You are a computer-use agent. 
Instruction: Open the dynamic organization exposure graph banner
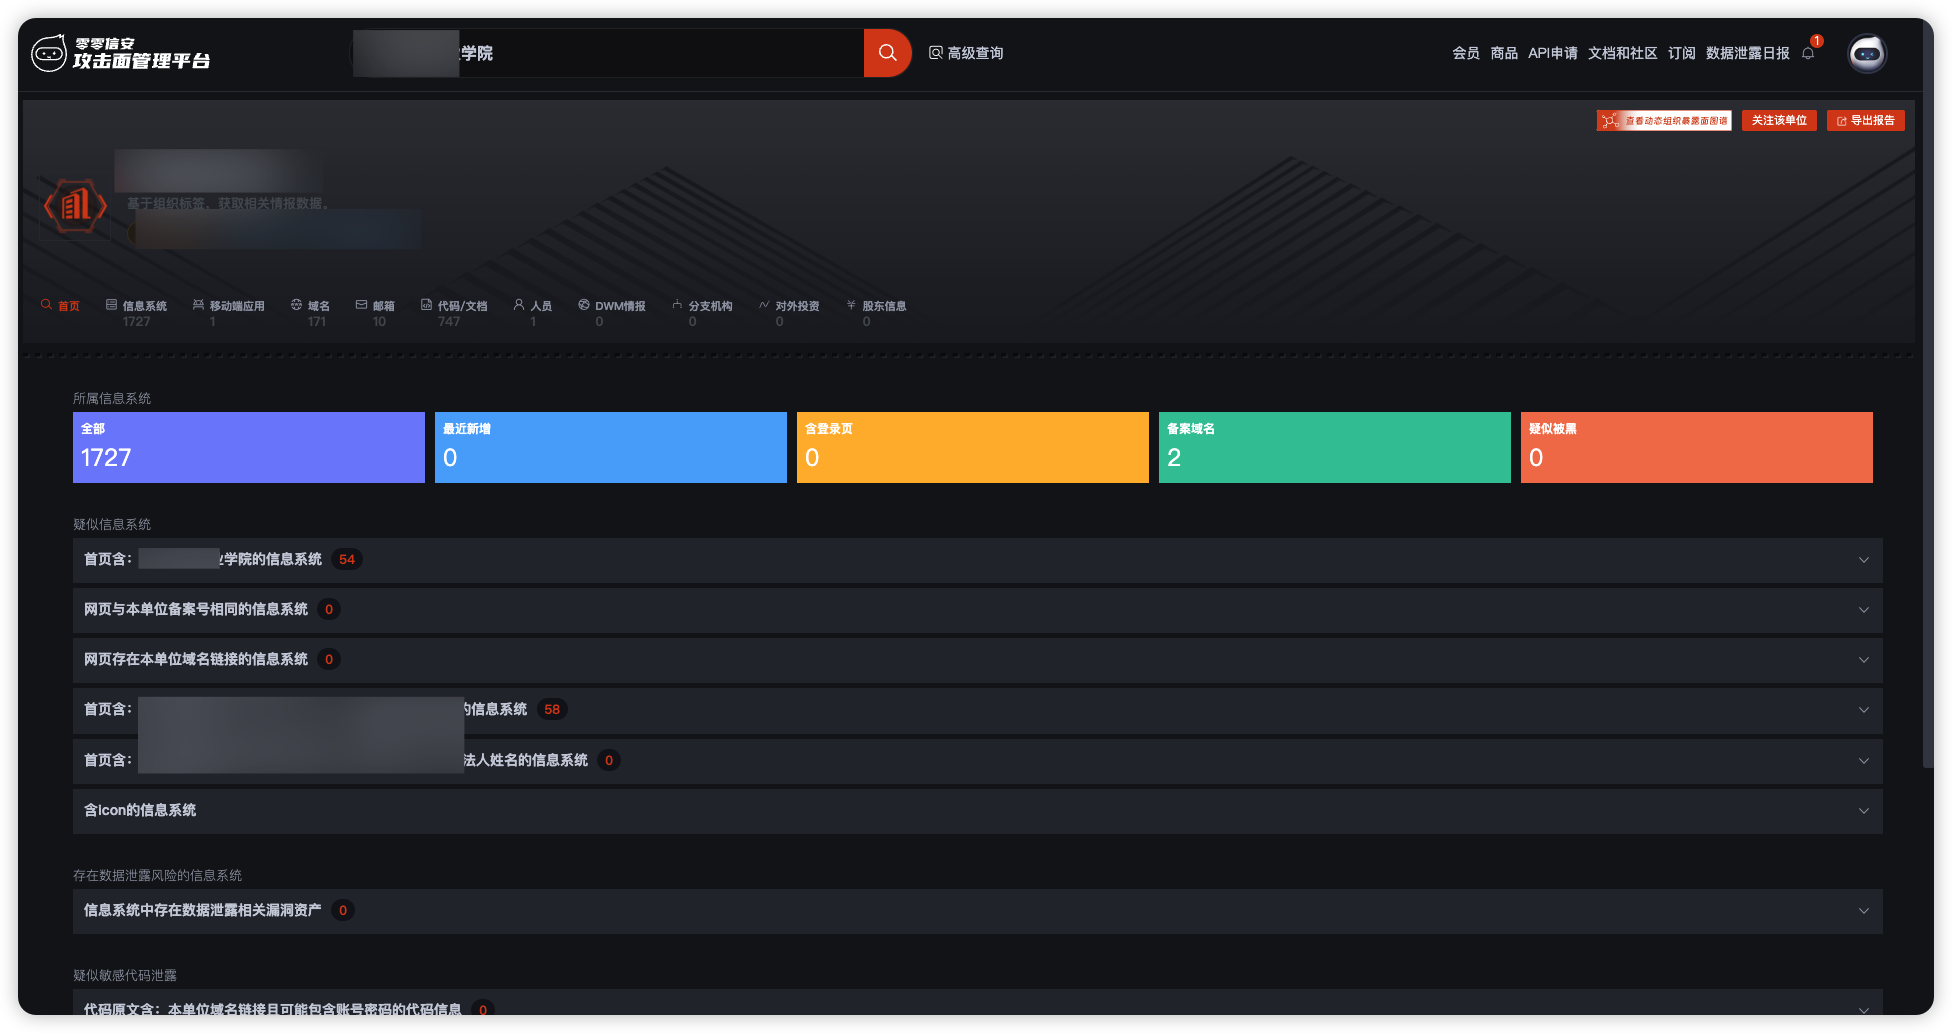(x=1664, y=121)
